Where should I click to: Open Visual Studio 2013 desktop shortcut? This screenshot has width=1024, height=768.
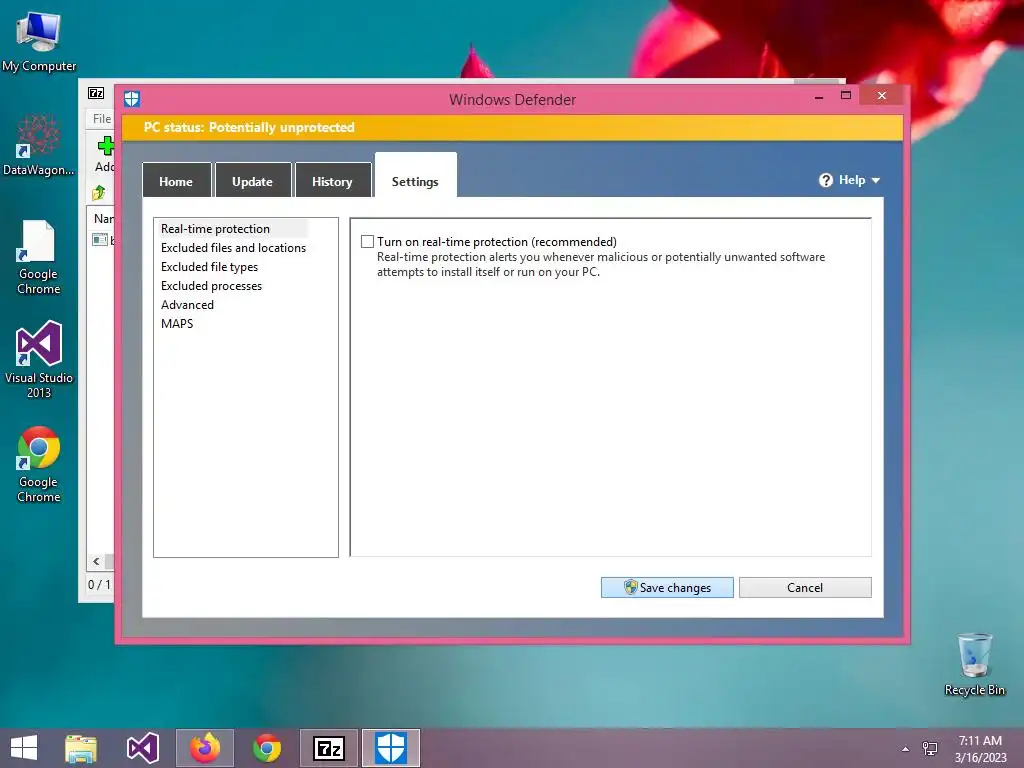coord(39,359)
